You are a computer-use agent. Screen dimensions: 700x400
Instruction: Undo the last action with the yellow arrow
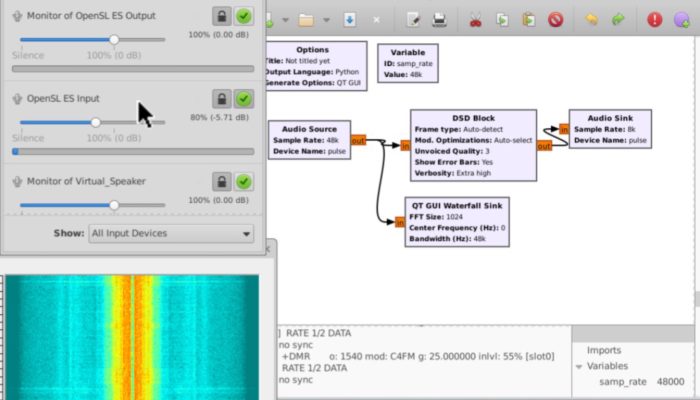[592, 19]
